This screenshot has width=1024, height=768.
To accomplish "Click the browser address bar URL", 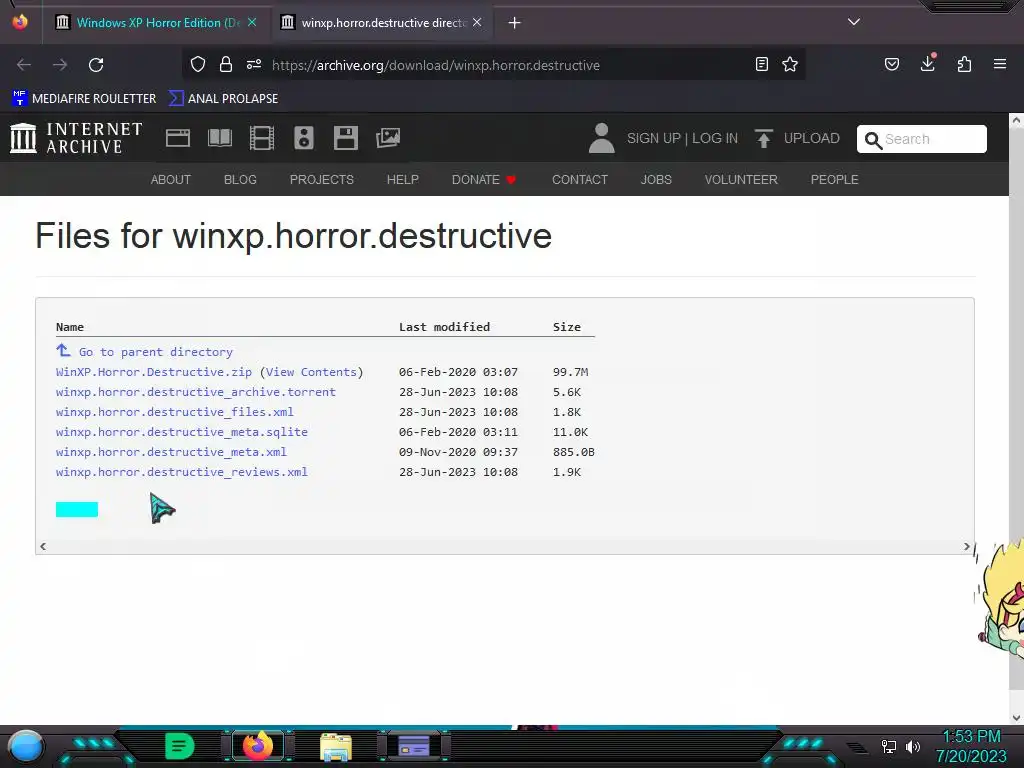I will [x=436, y=65].
